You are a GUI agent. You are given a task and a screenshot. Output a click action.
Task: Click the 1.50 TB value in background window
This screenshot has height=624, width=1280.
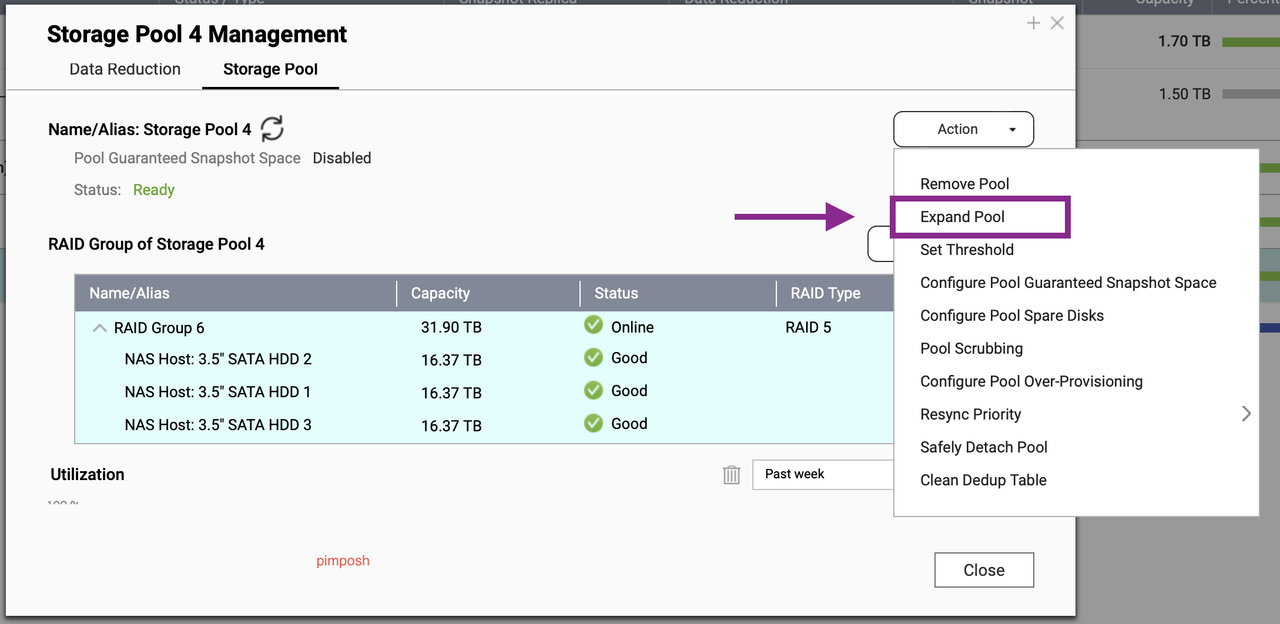1185,94
